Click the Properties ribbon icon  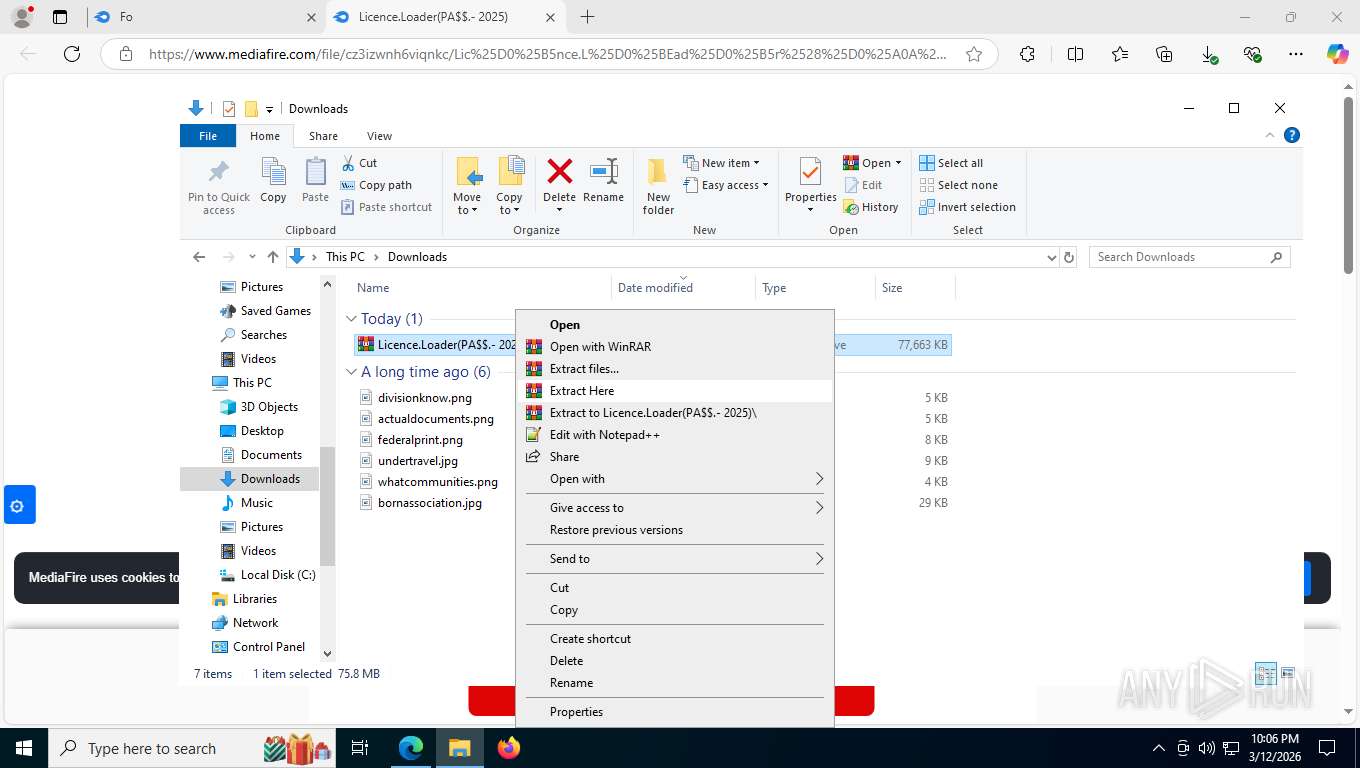(x=810, y=172)
